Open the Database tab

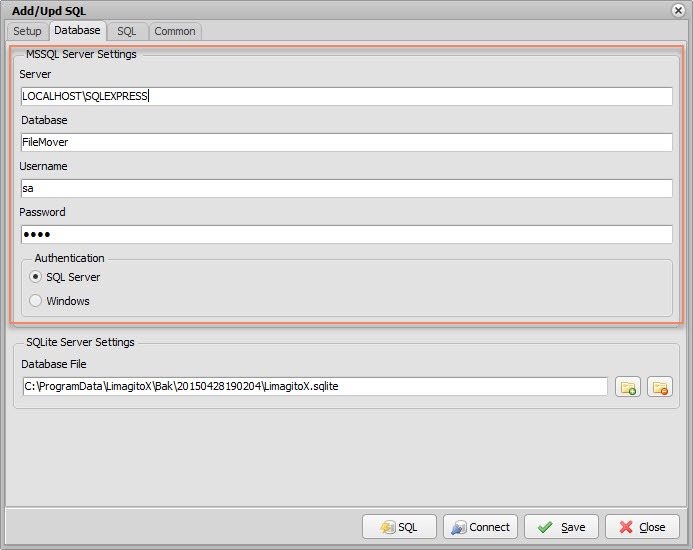click(x=77, y=30)
